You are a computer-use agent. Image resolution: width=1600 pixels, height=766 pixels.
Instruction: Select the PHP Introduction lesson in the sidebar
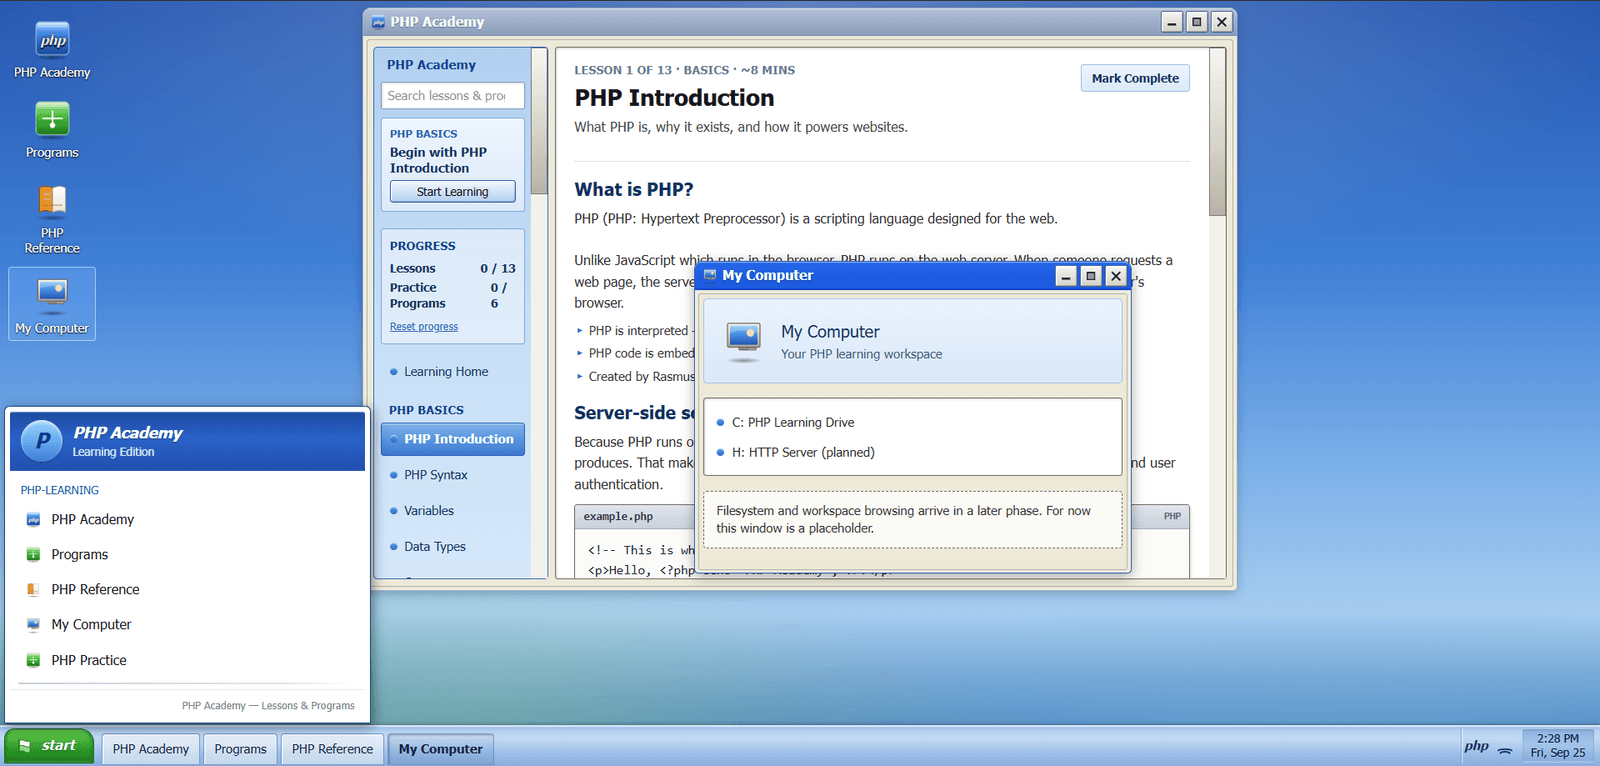coord(453,439)
